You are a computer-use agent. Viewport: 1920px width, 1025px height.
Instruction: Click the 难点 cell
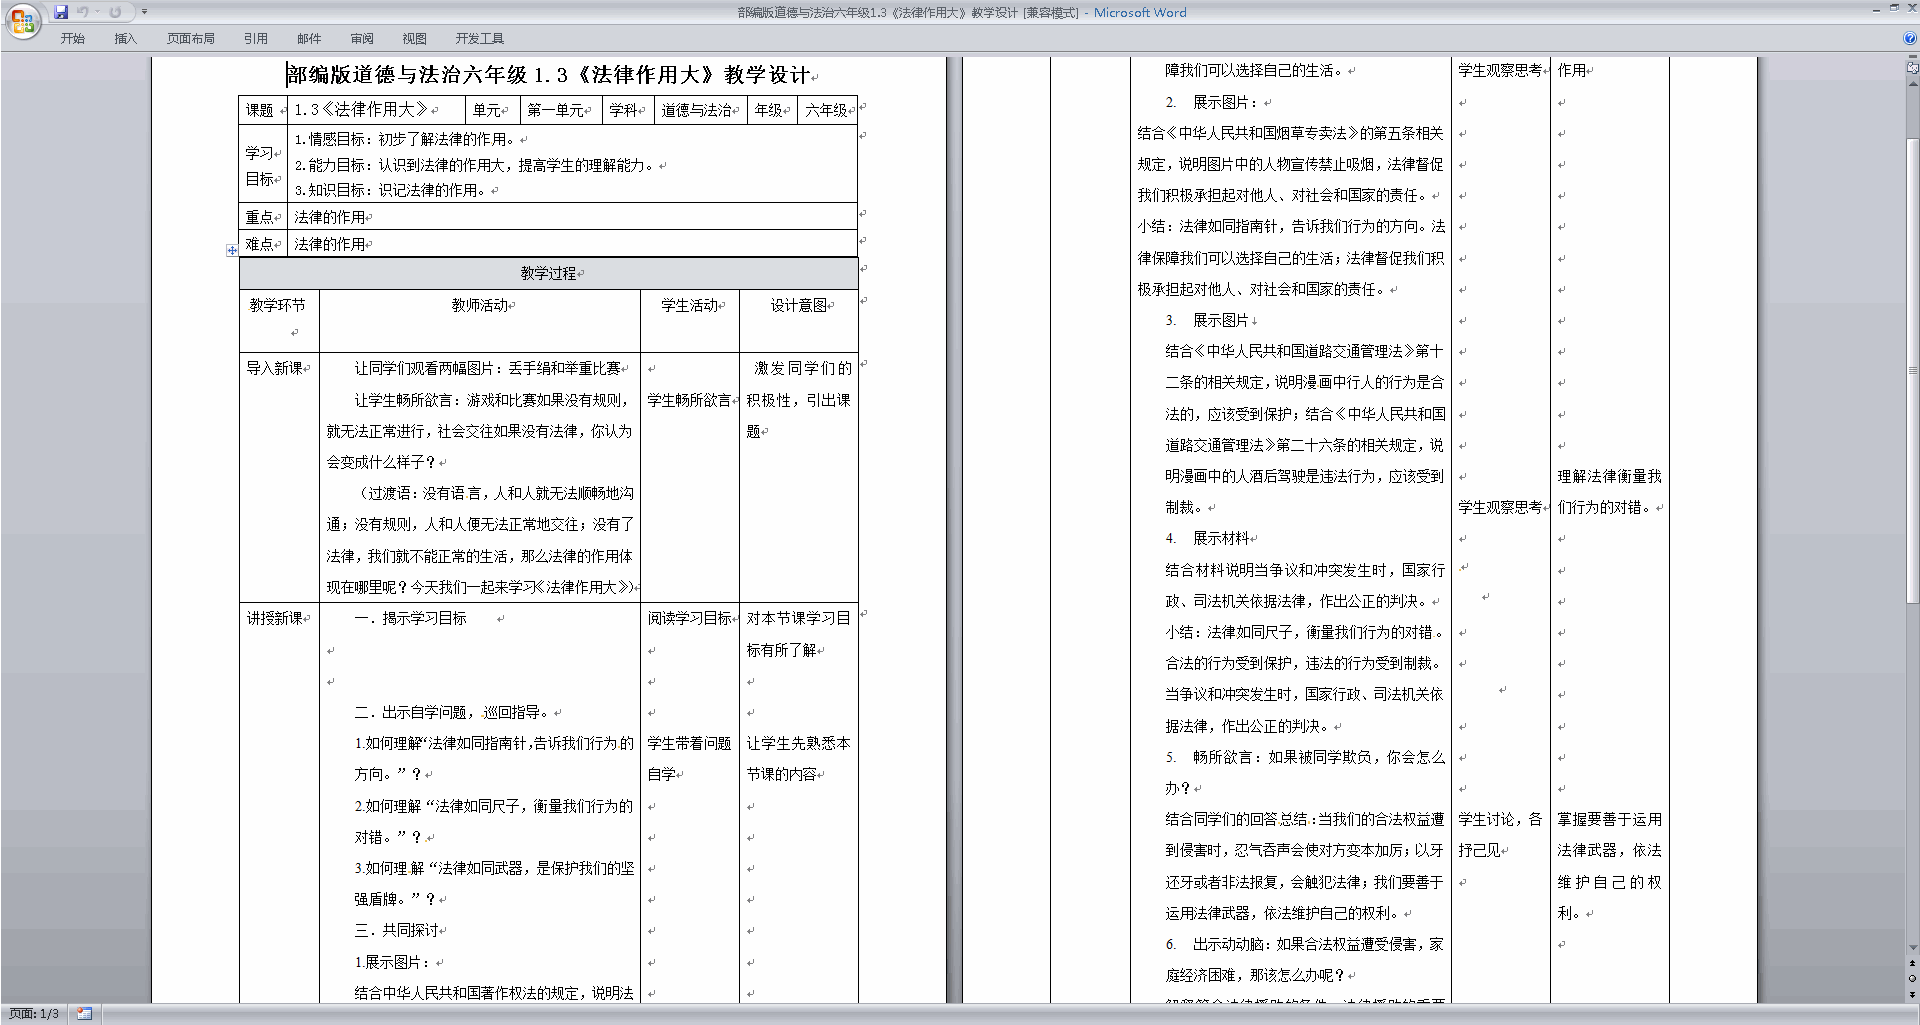263,244
